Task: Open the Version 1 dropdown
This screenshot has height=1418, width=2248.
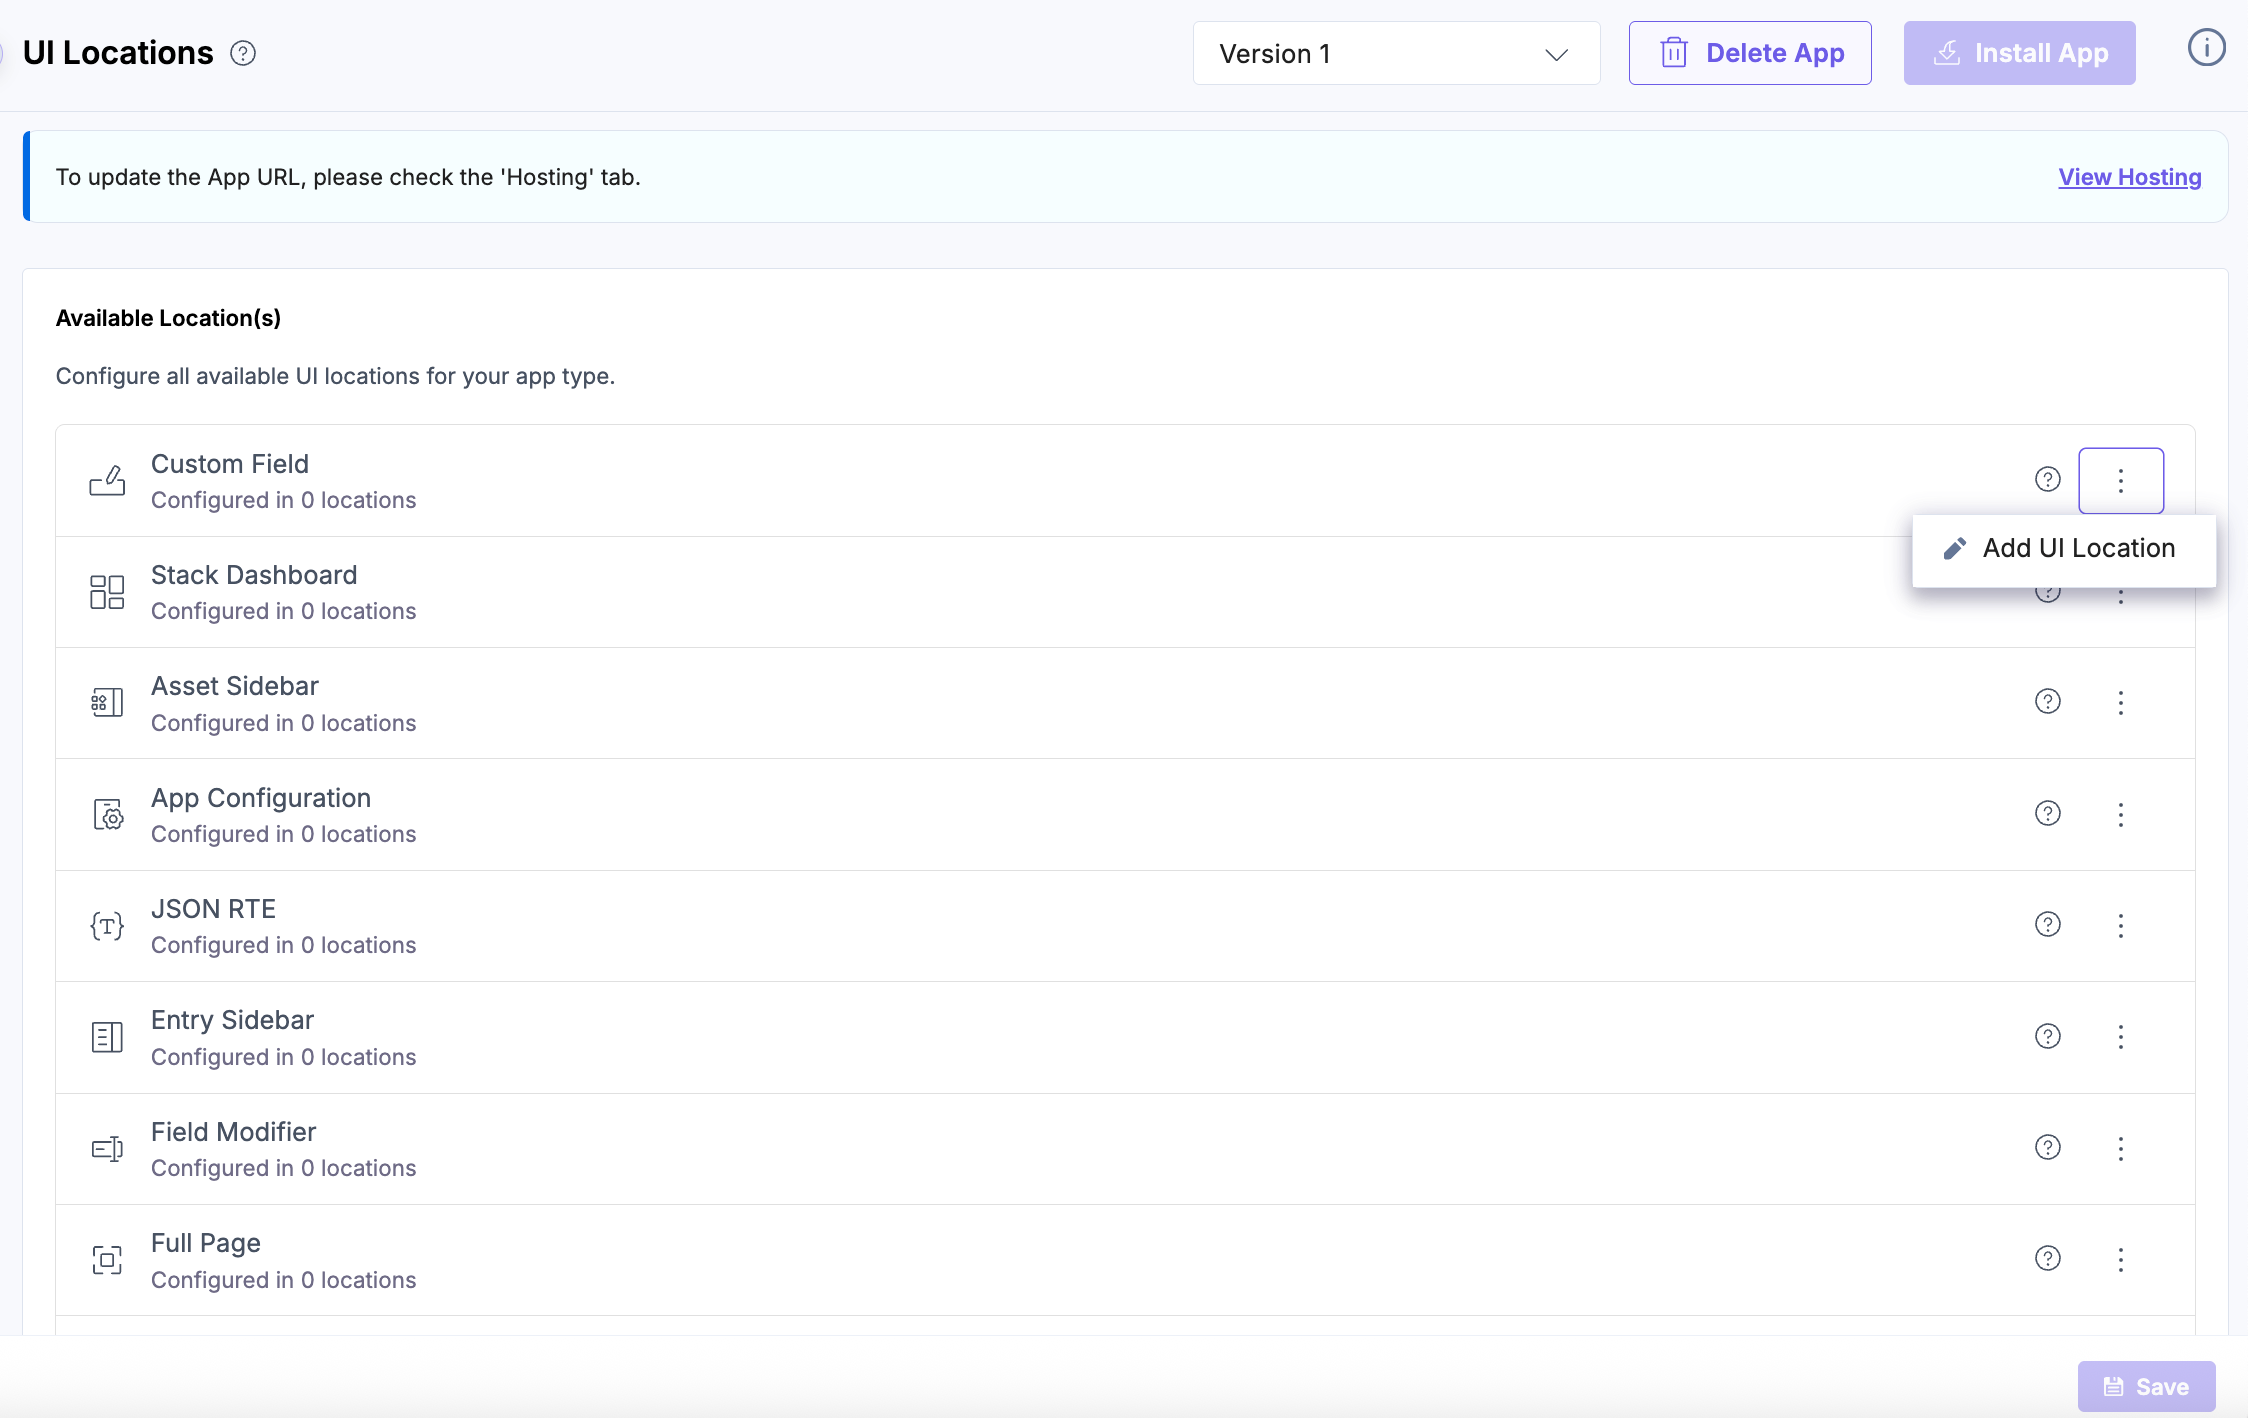Action: pos(1395,54)
